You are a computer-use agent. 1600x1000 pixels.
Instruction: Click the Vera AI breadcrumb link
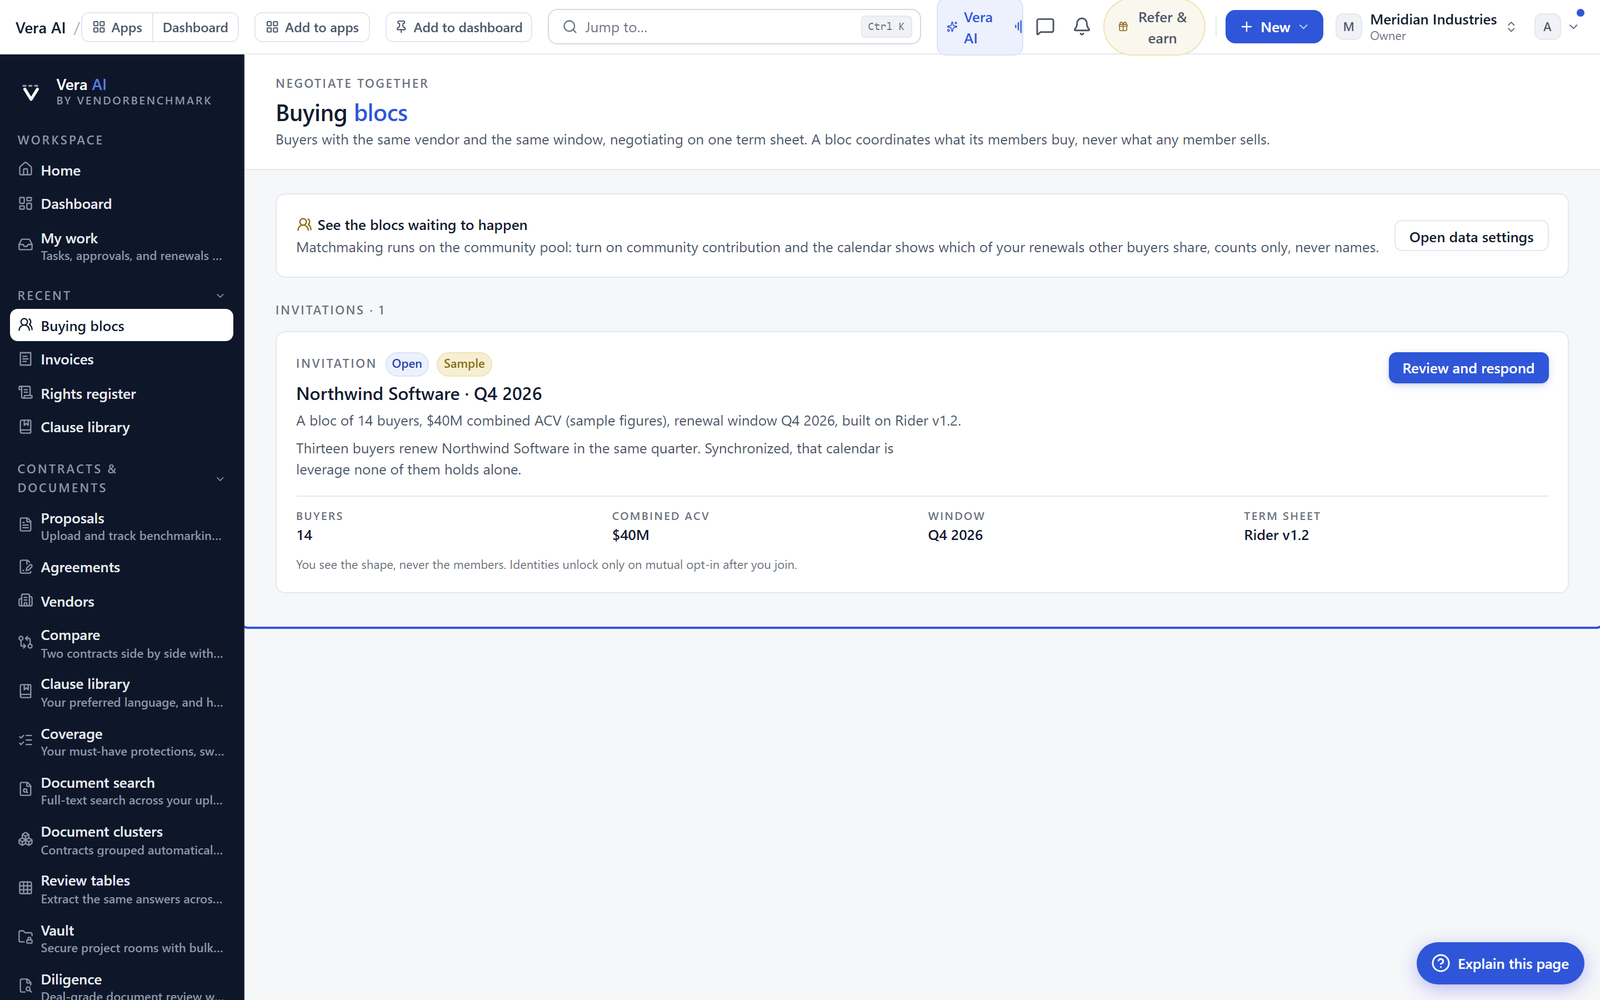pyautogui.click(x=40, y=27)
